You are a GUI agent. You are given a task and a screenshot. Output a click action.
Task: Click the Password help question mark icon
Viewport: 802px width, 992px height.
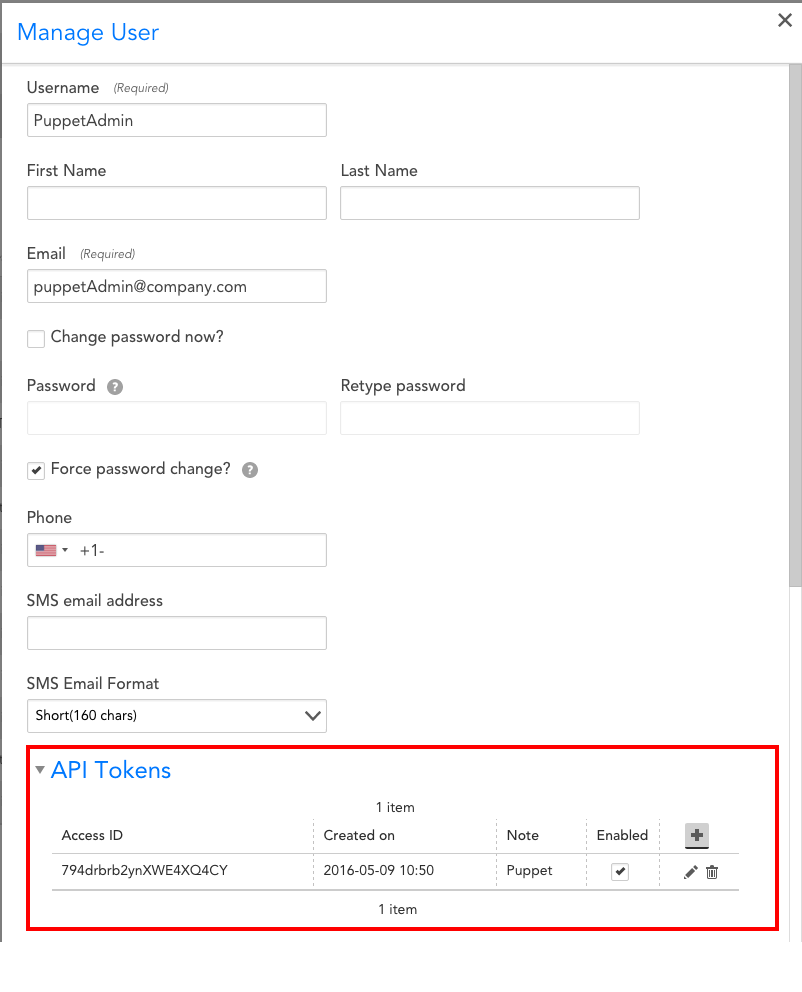[x=115, y=387]
